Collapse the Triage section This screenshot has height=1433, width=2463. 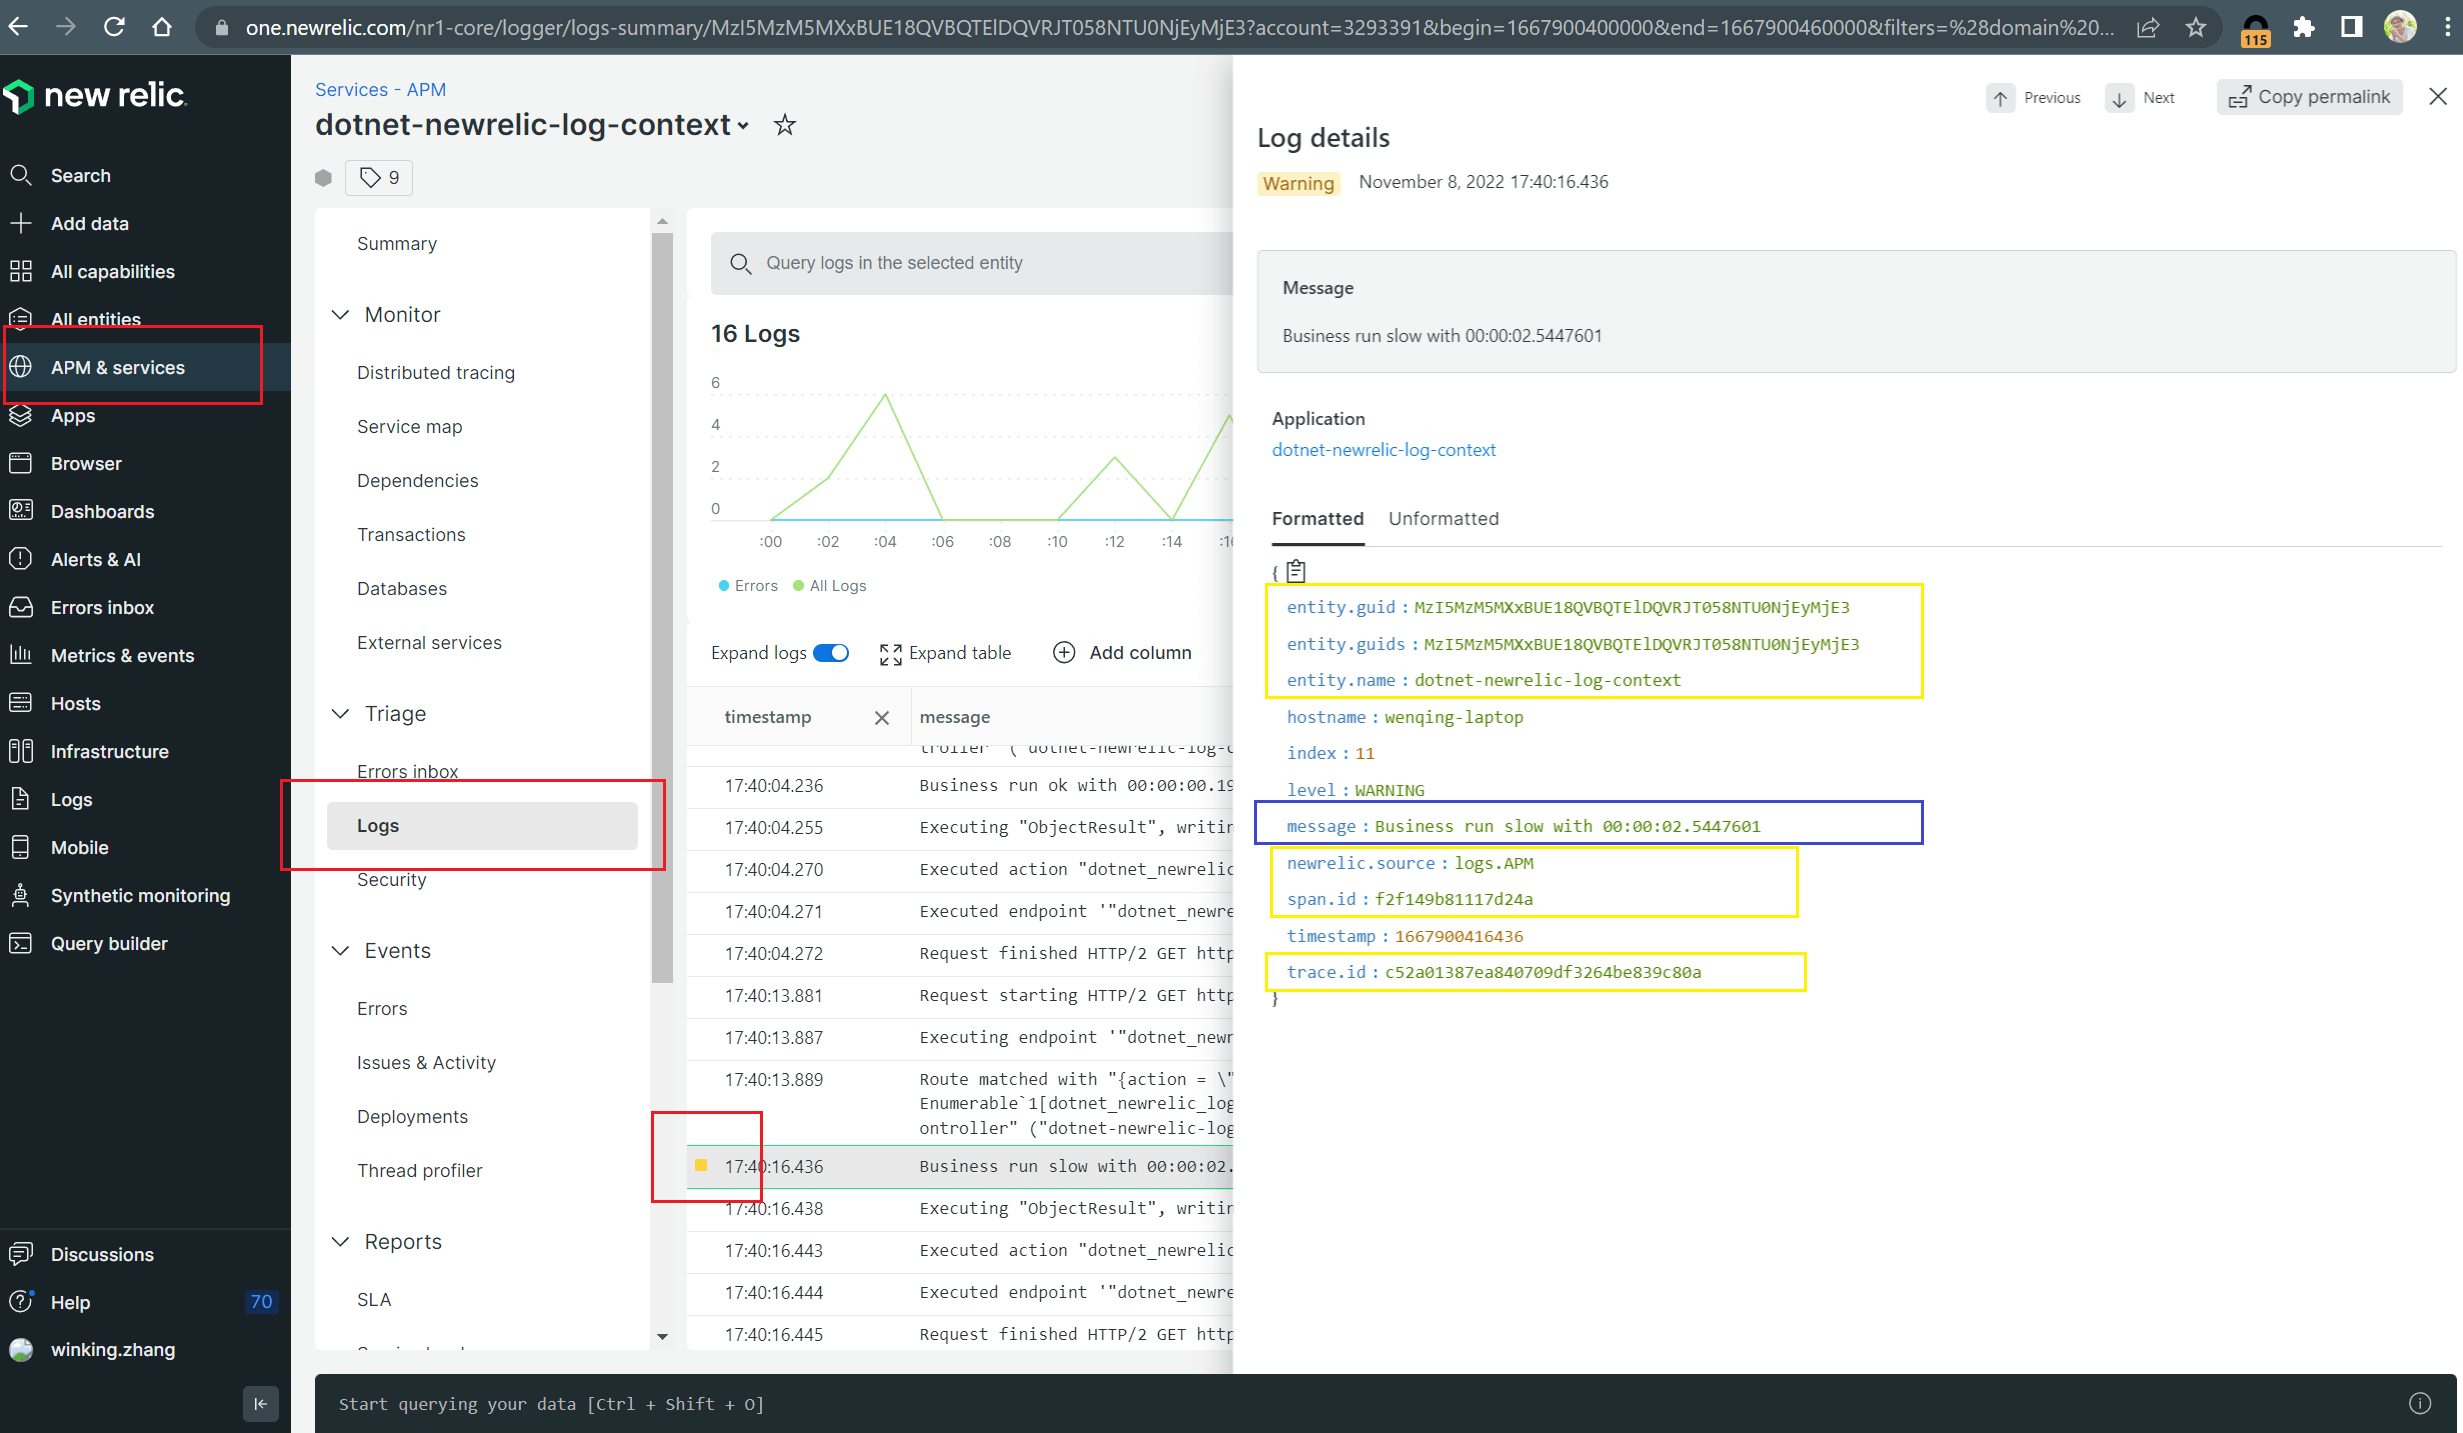(340, 714)
